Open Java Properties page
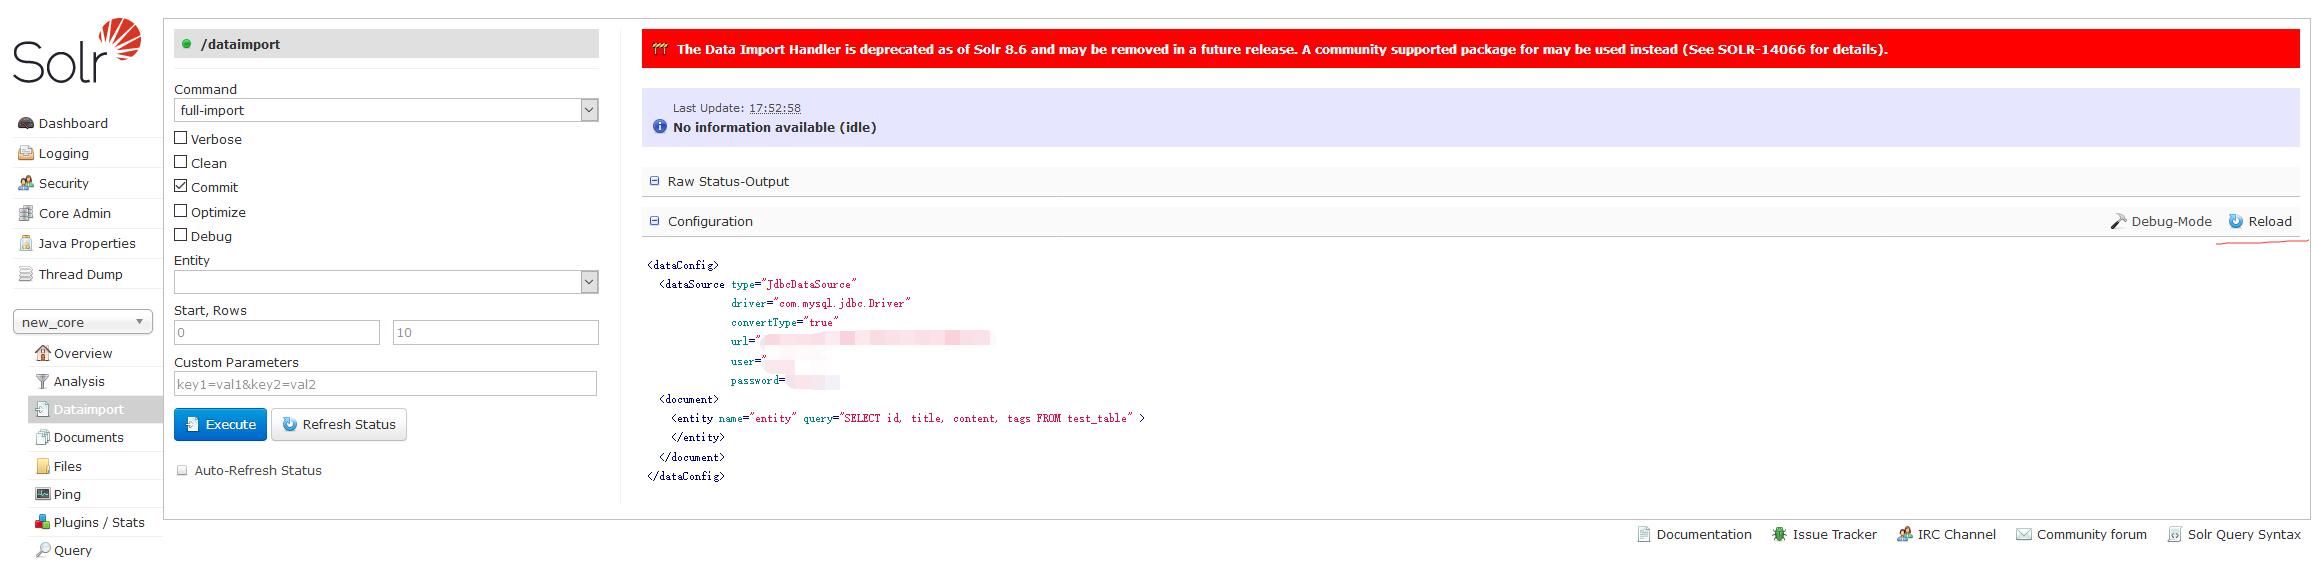Image resolution: width=2318 pixels, height=564 pixels. pos(87,243)
